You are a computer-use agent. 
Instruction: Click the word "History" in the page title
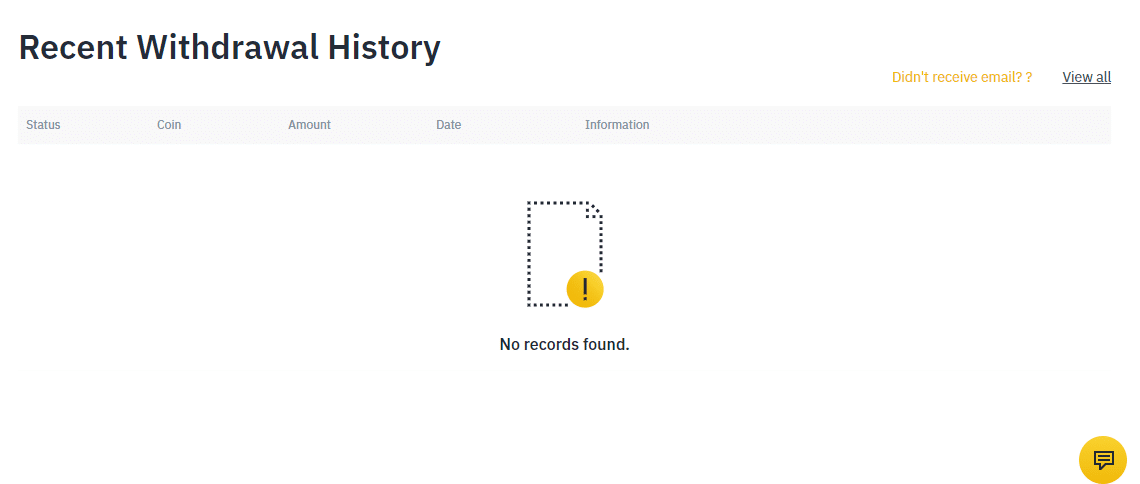tap(384, 48)
